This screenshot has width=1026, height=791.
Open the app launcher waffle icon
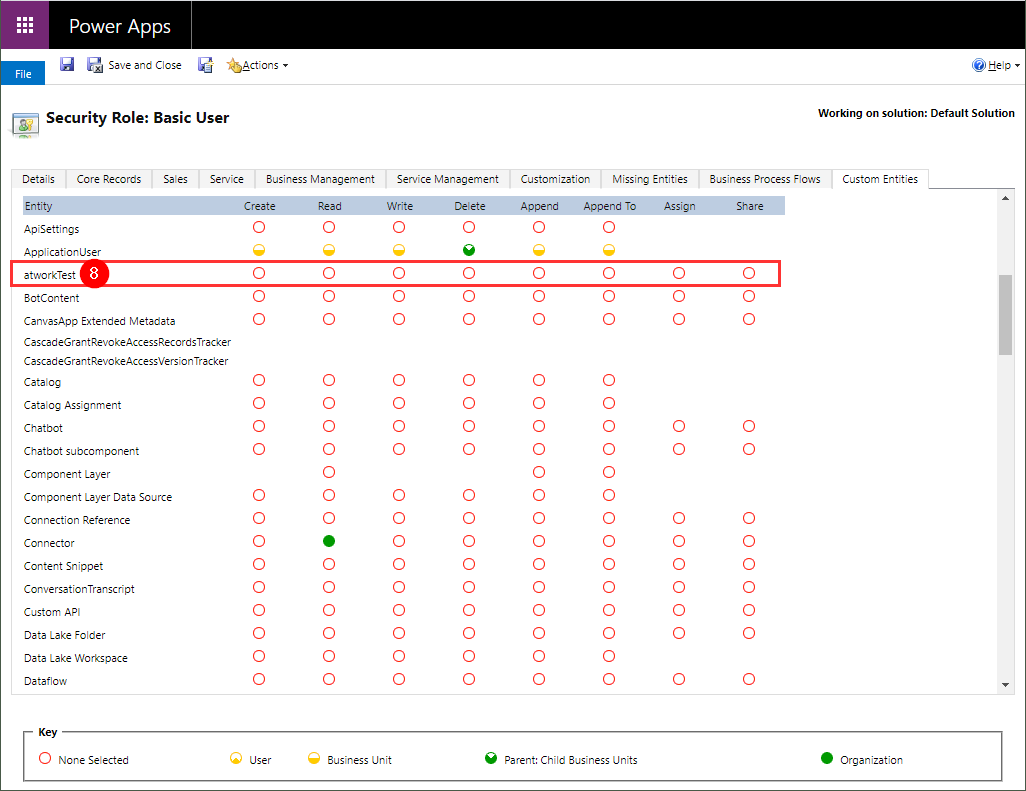(x=25, y=25)
